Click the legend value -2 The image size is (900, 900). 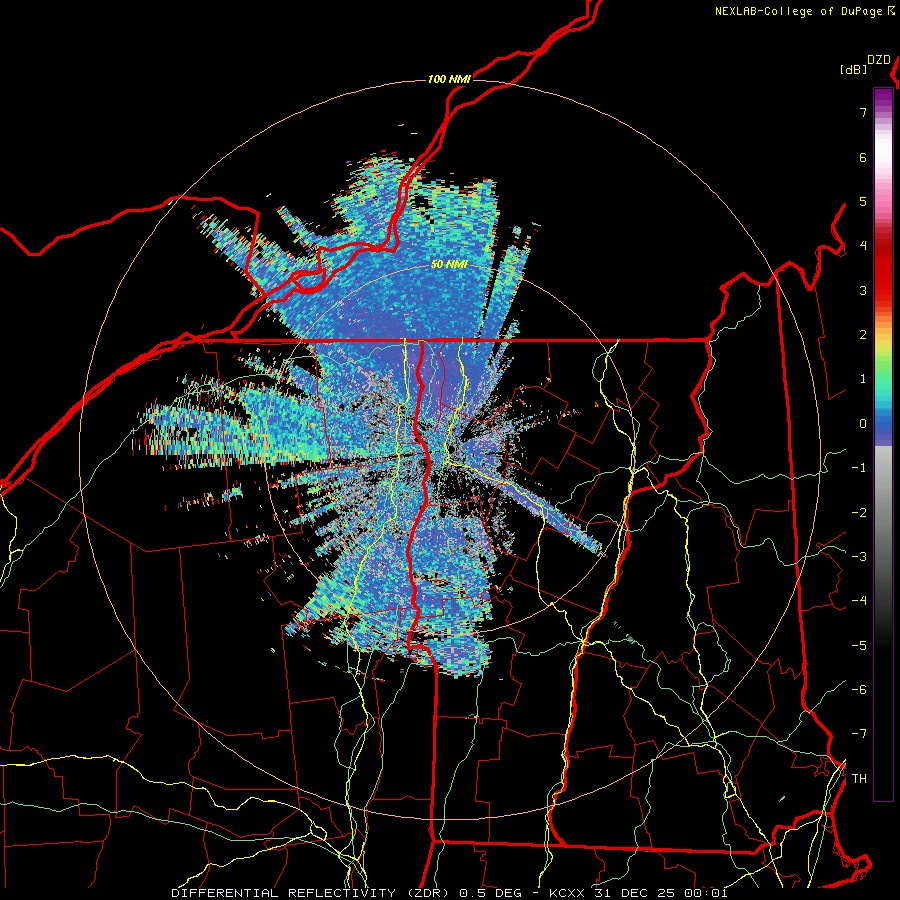point(859,513)
